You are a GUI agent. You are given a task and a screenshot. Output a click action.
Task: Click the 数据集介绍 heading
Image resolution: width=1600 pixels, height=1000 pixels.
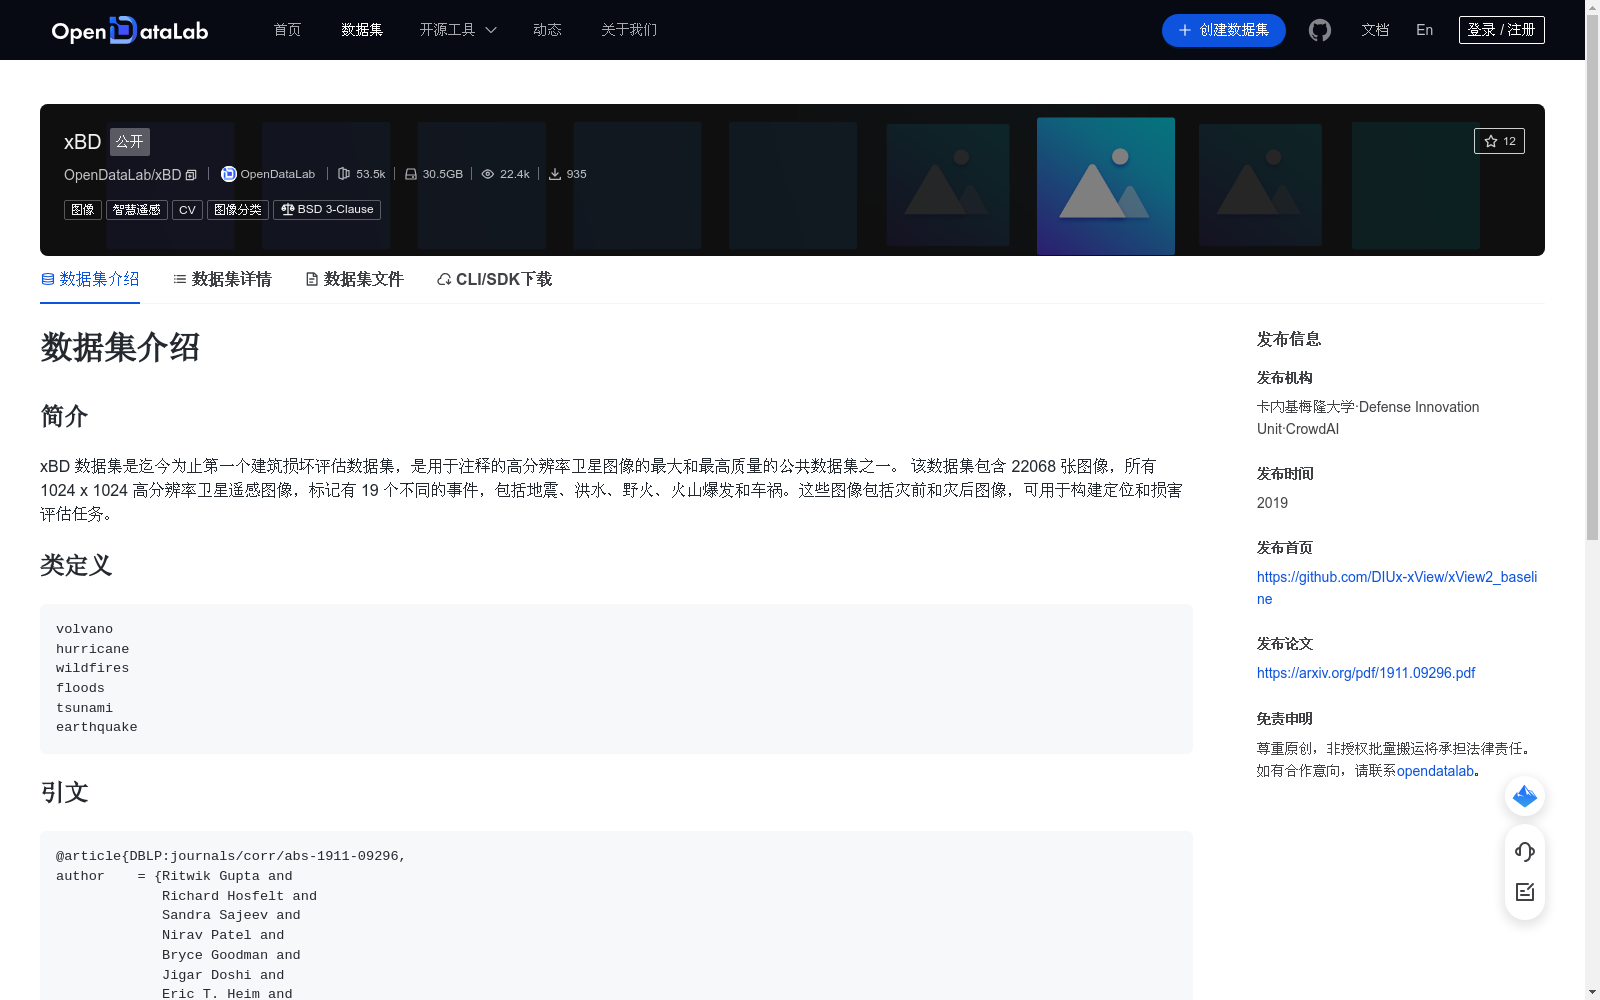point(120,348)
